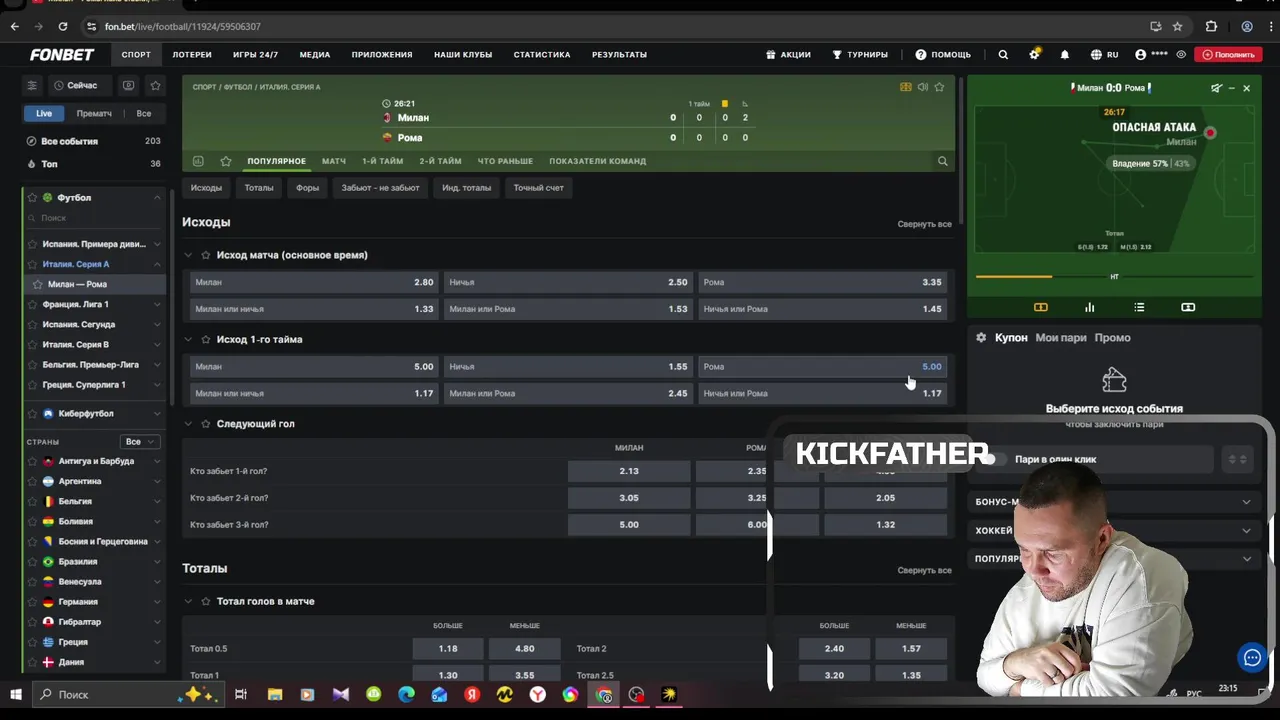The width and height of the screenshot is (1280, 720).
Task: Open the sidebar filter settings icon
Action: pos(32,86)
